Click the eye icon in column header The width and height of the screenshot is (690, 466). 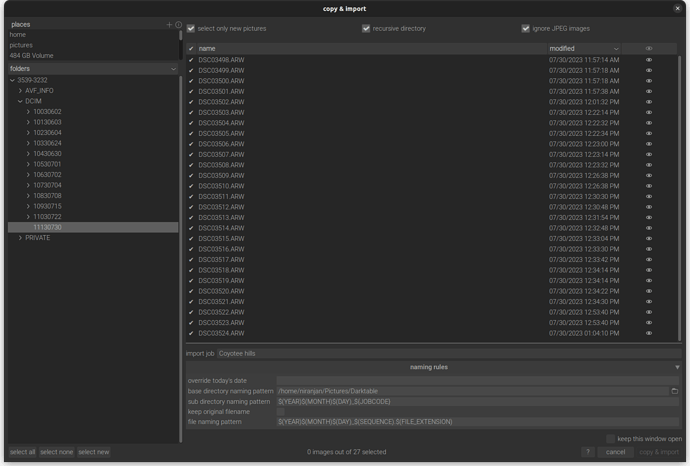648,48
